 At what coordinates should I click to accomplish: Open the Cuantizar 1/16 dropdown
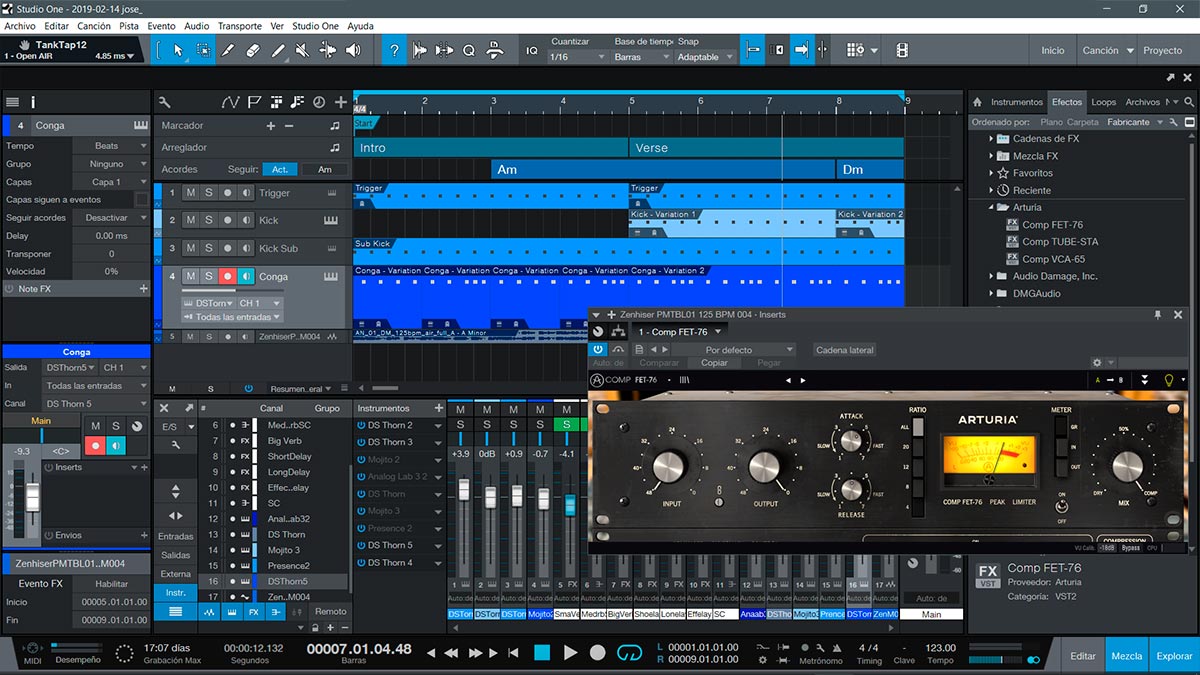tap(578, 57)
